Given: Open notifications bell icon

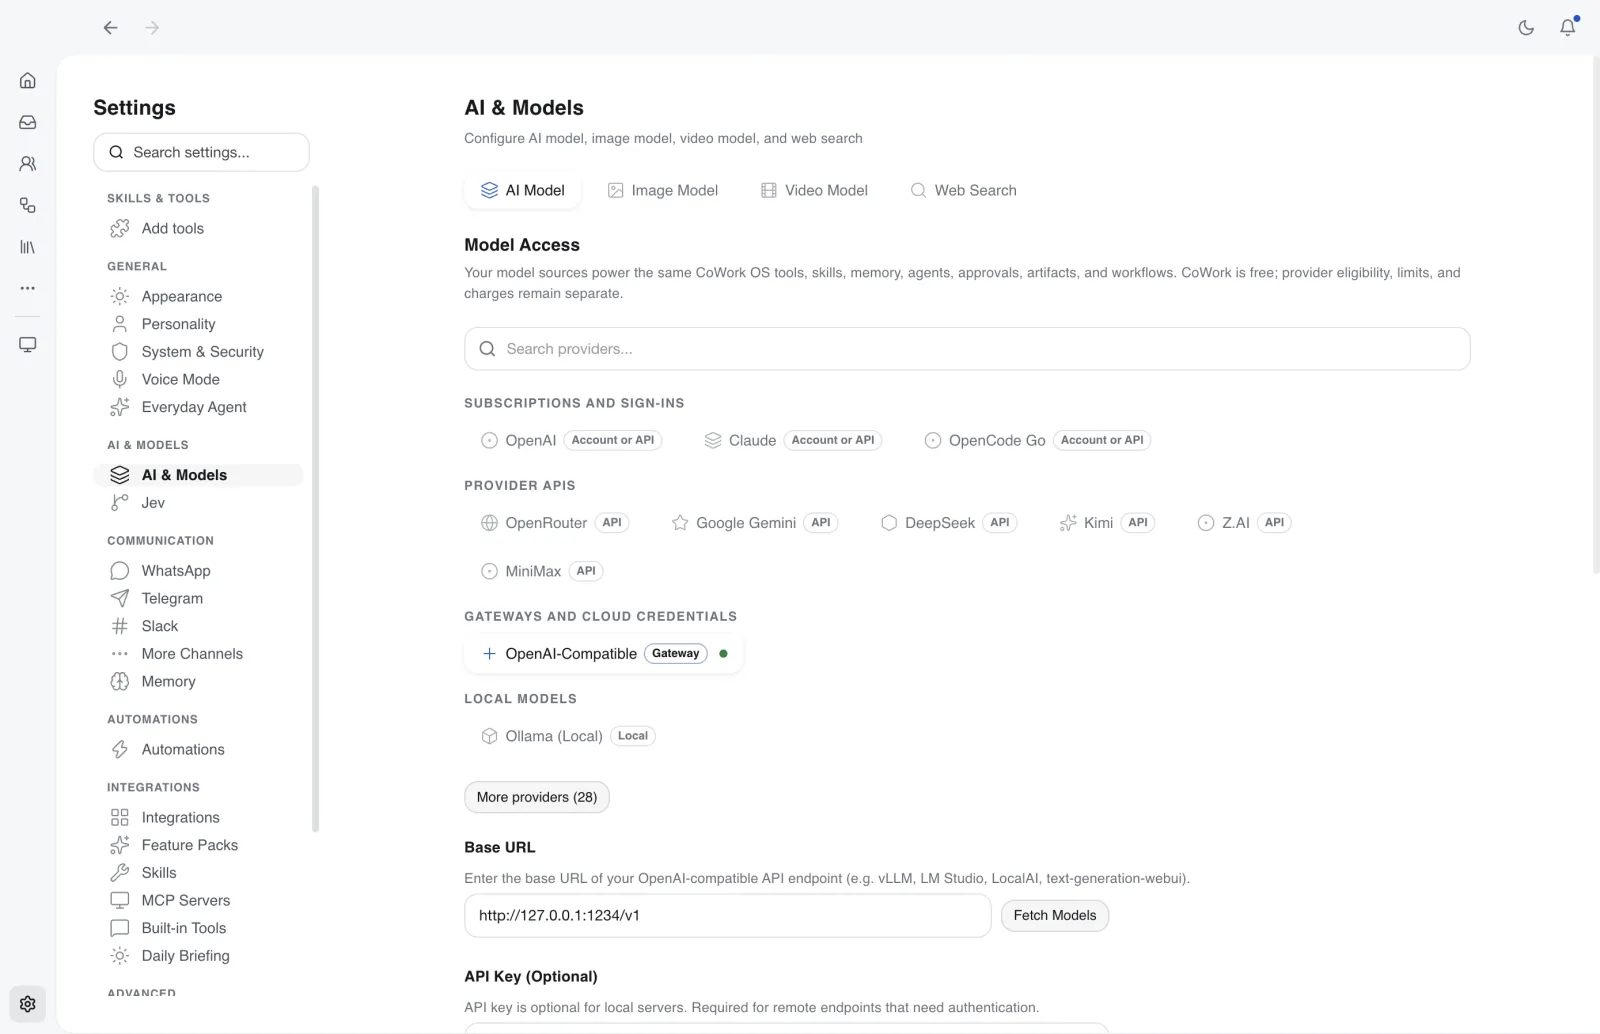Looking at the screenshot, I should pyautogui.click(x=1568, y=28).
